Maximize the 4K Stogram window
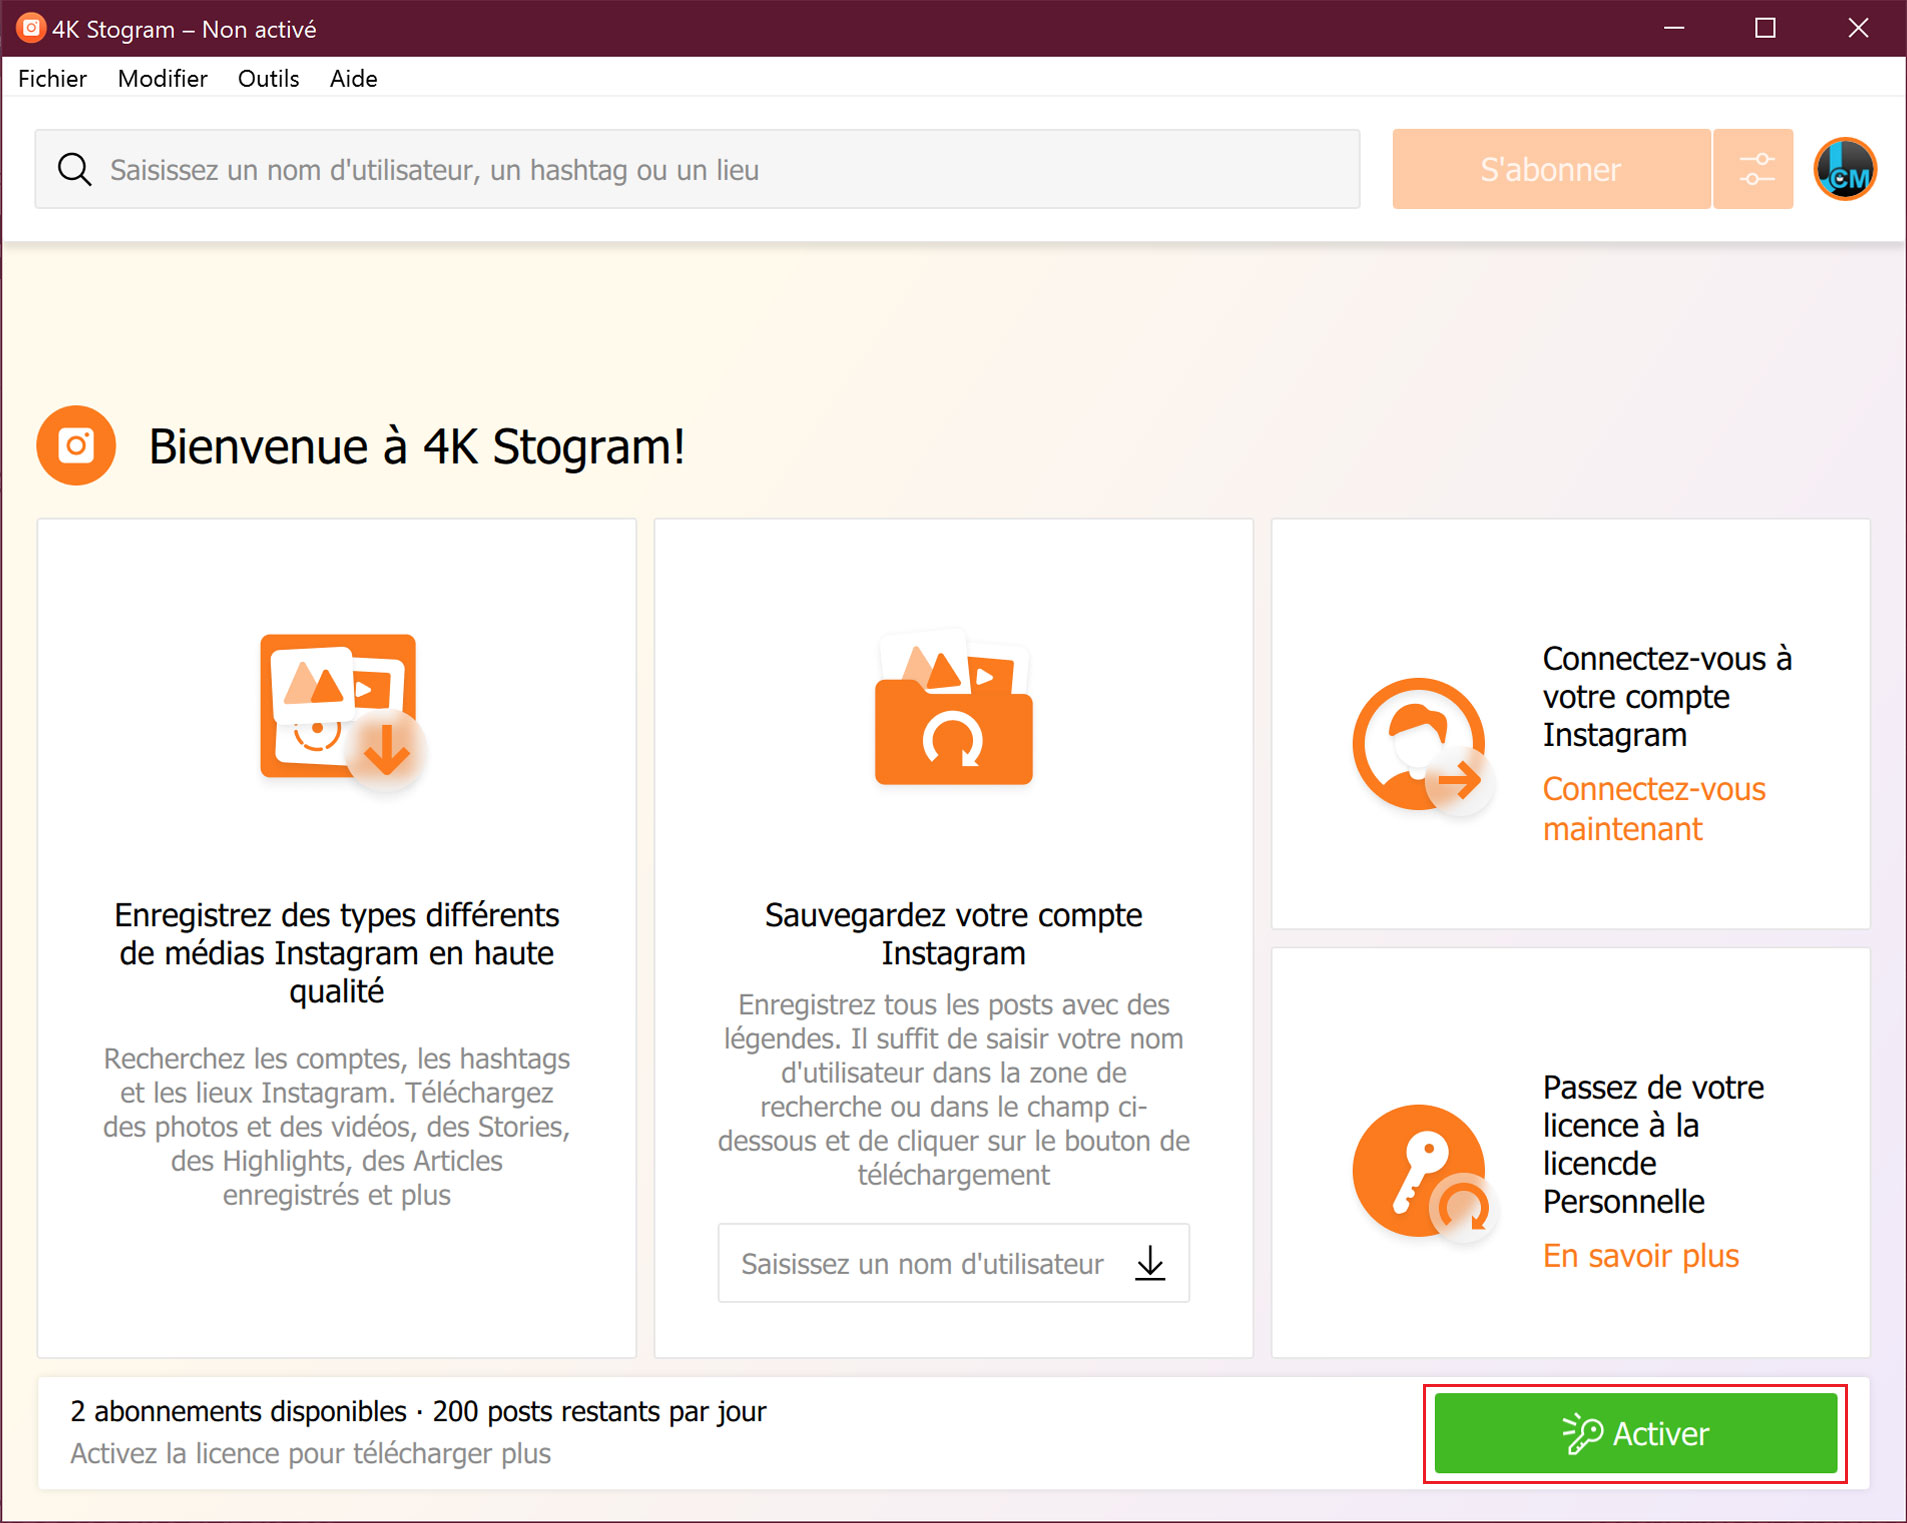This screenshot has height=1523, width=1907. click(1766, 28)
